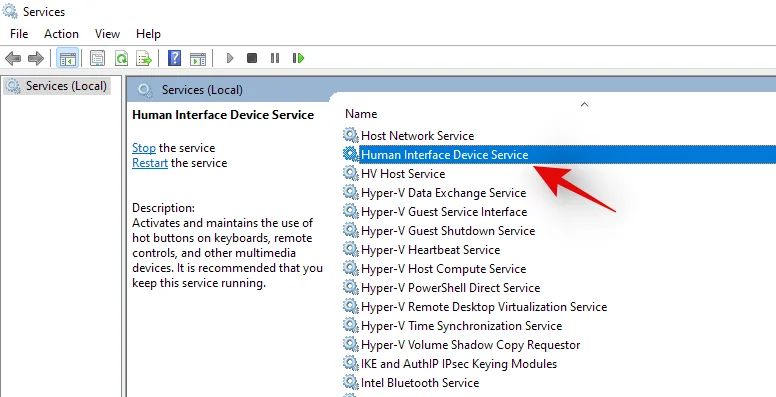Click the Pause Service toolbar icon
The height and width of the screenshot is (397, 776).
click(x=275, y=58)
